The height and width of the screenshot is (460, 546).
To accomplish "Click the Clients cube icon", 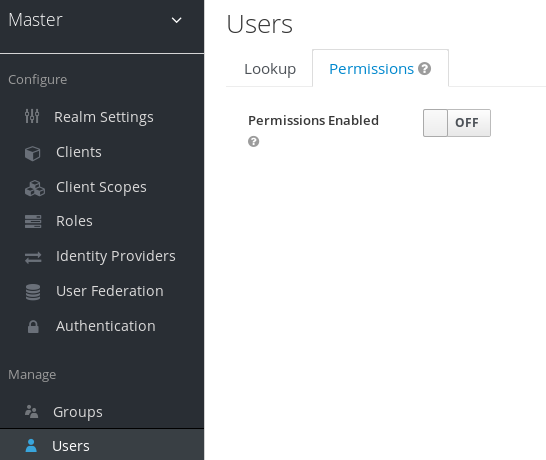I will click(32, 153).
